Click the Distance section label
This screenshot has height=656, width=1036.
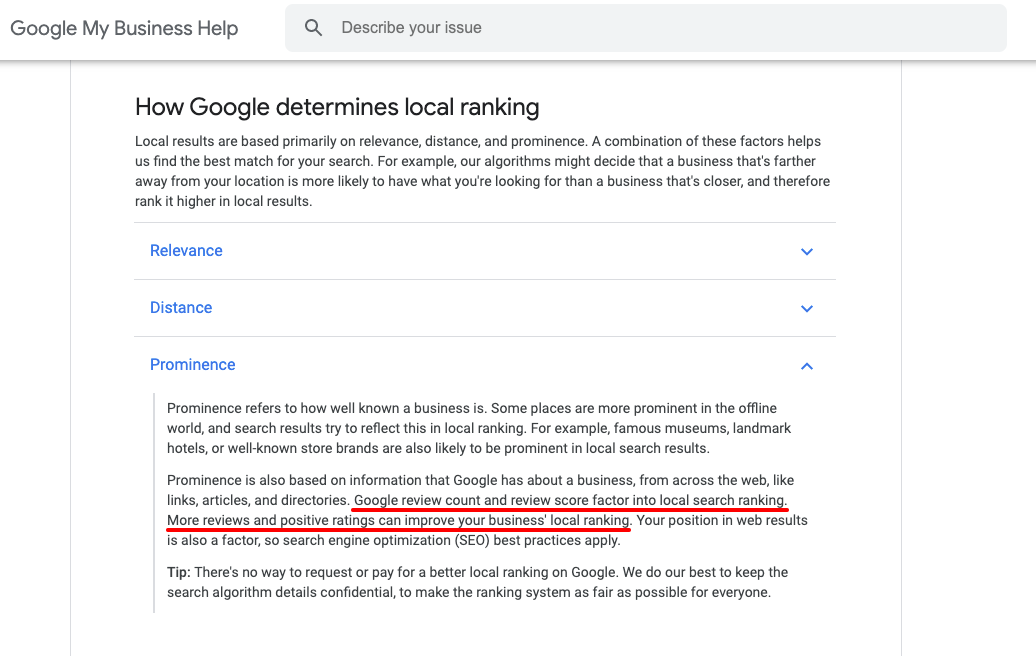pos(181,308)
